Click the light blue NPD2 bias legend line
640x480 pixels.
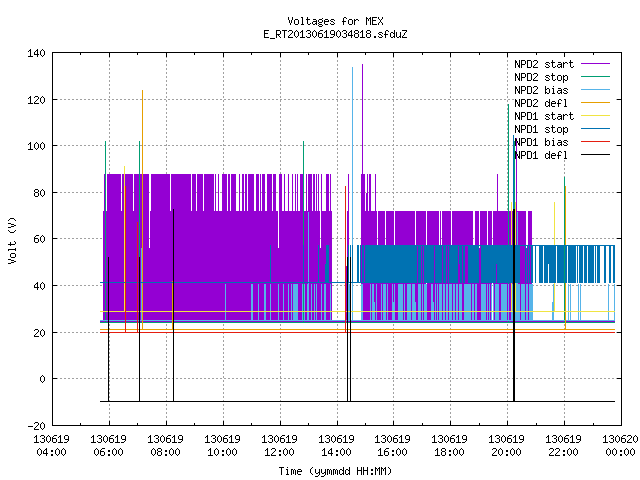point(595,90)
